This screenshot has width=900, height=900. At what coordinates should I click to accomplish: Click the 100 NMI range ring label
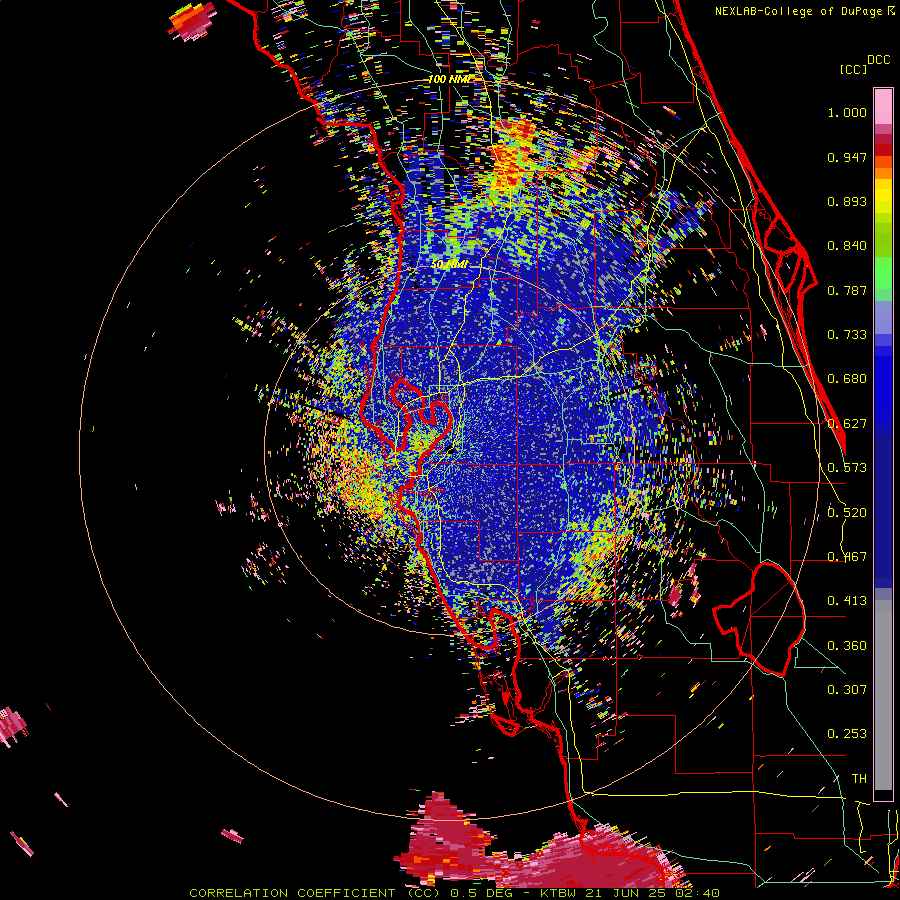click(449, 79)
